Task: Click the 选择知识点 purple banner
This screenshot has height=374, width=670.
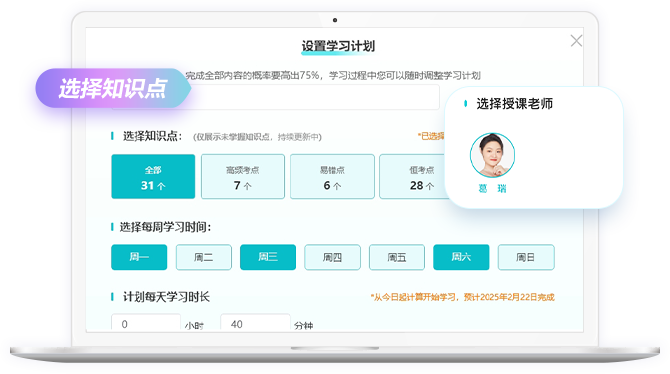Action: 113,88
